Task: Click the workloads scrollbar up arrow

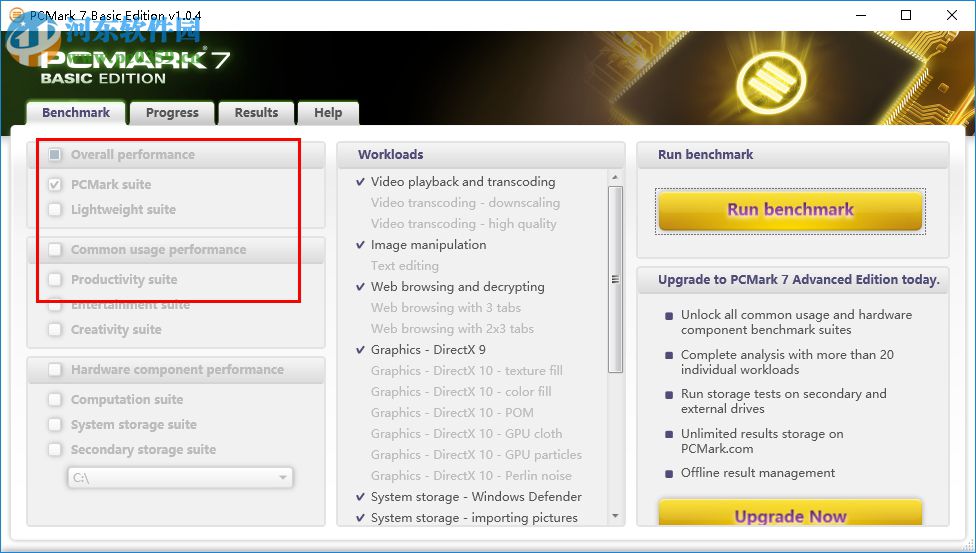Action: click(615, 177)
